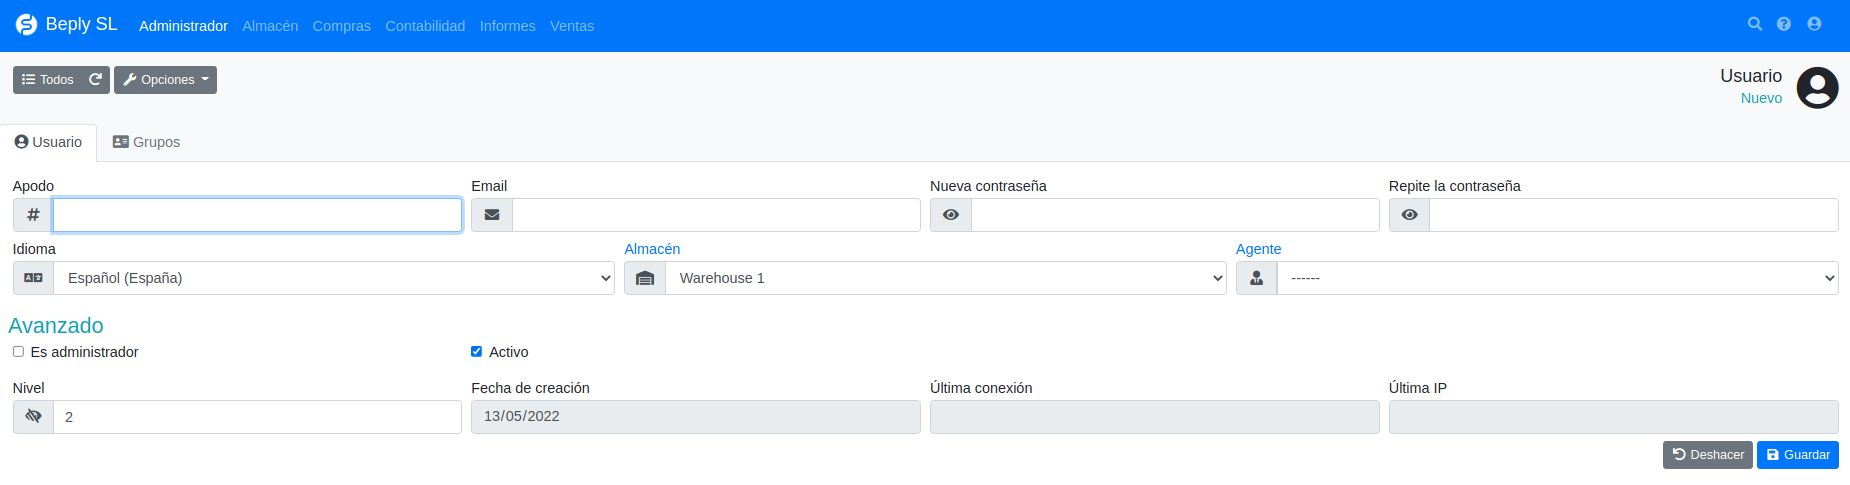The image size is (1850, 485).
Task: Uncheck the Activo checkbox
Action: [x=476, y=352]
